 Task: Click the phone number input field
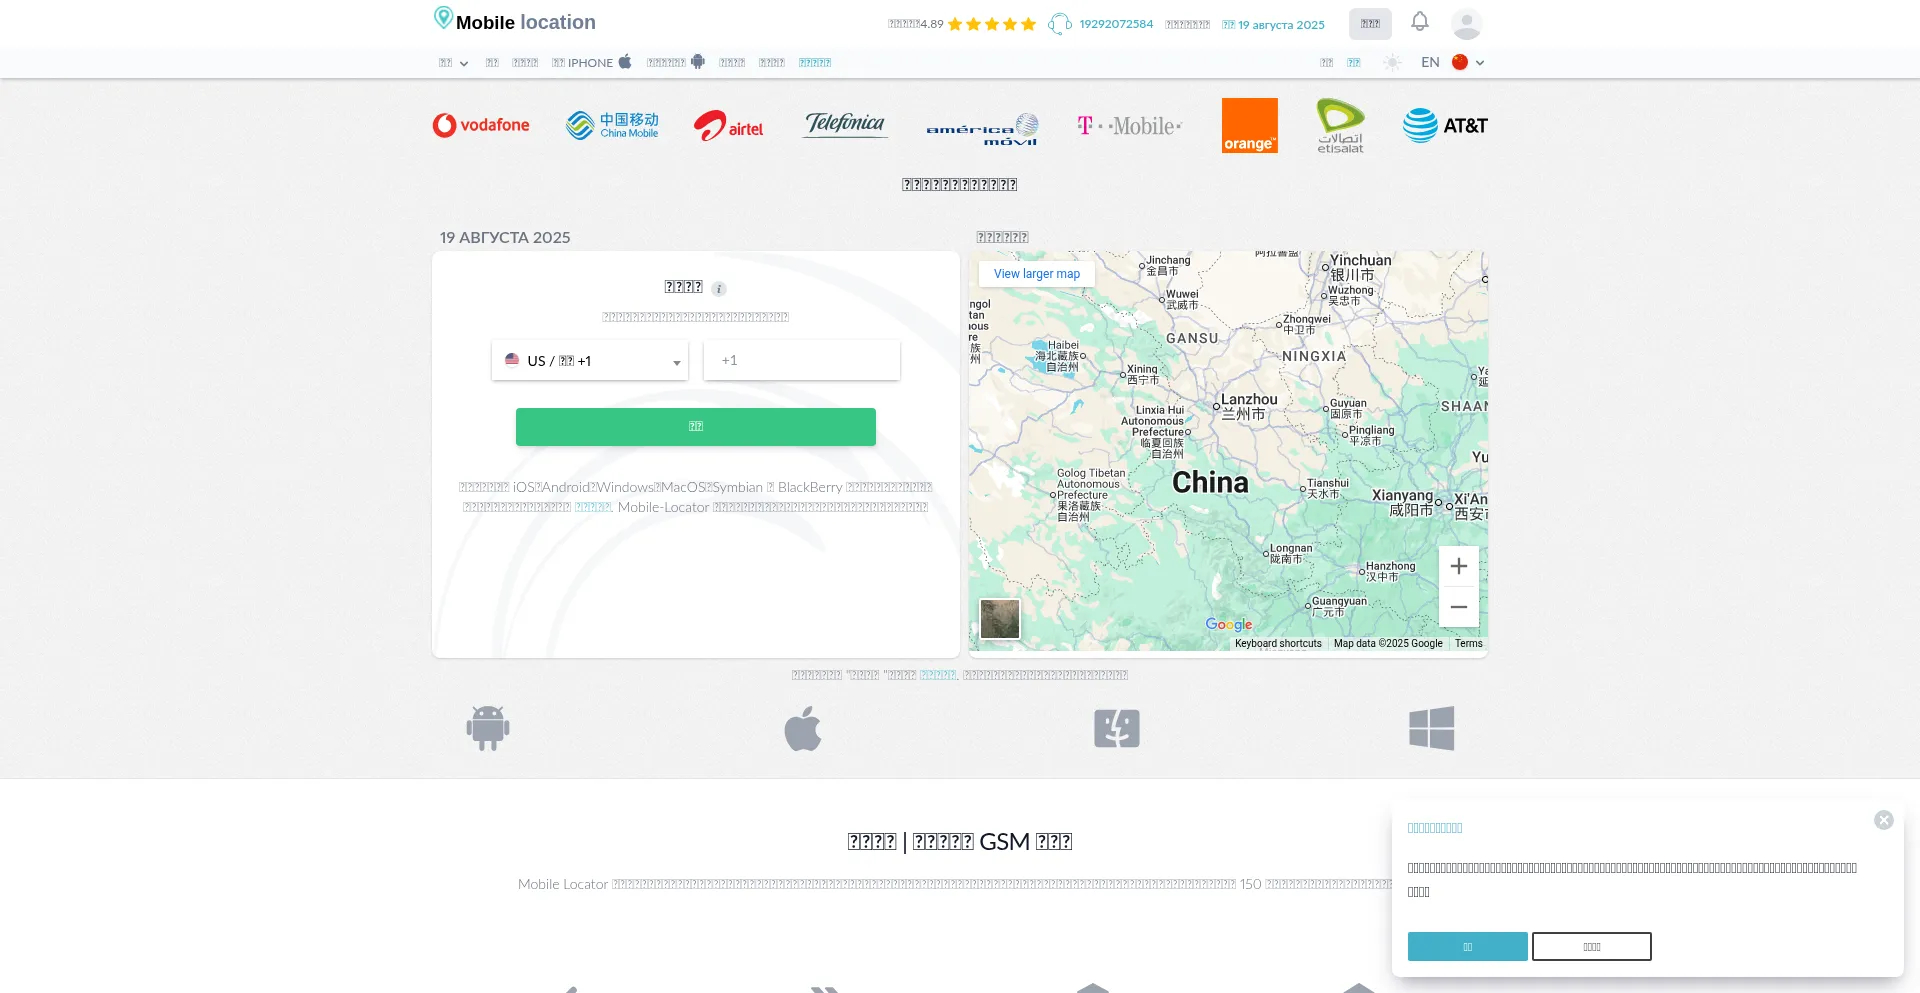click(802, 360)
